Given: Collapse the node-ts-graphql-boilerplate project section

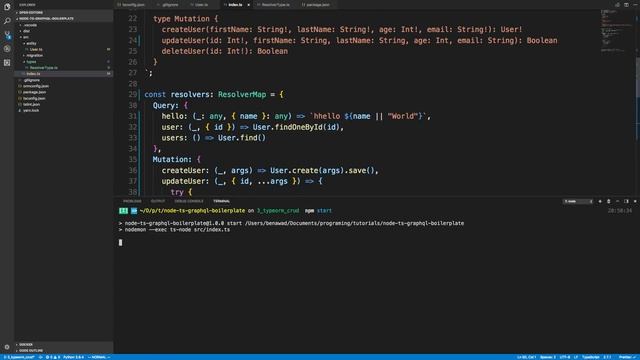Looking at the screenshot, I should click(64, 19).
